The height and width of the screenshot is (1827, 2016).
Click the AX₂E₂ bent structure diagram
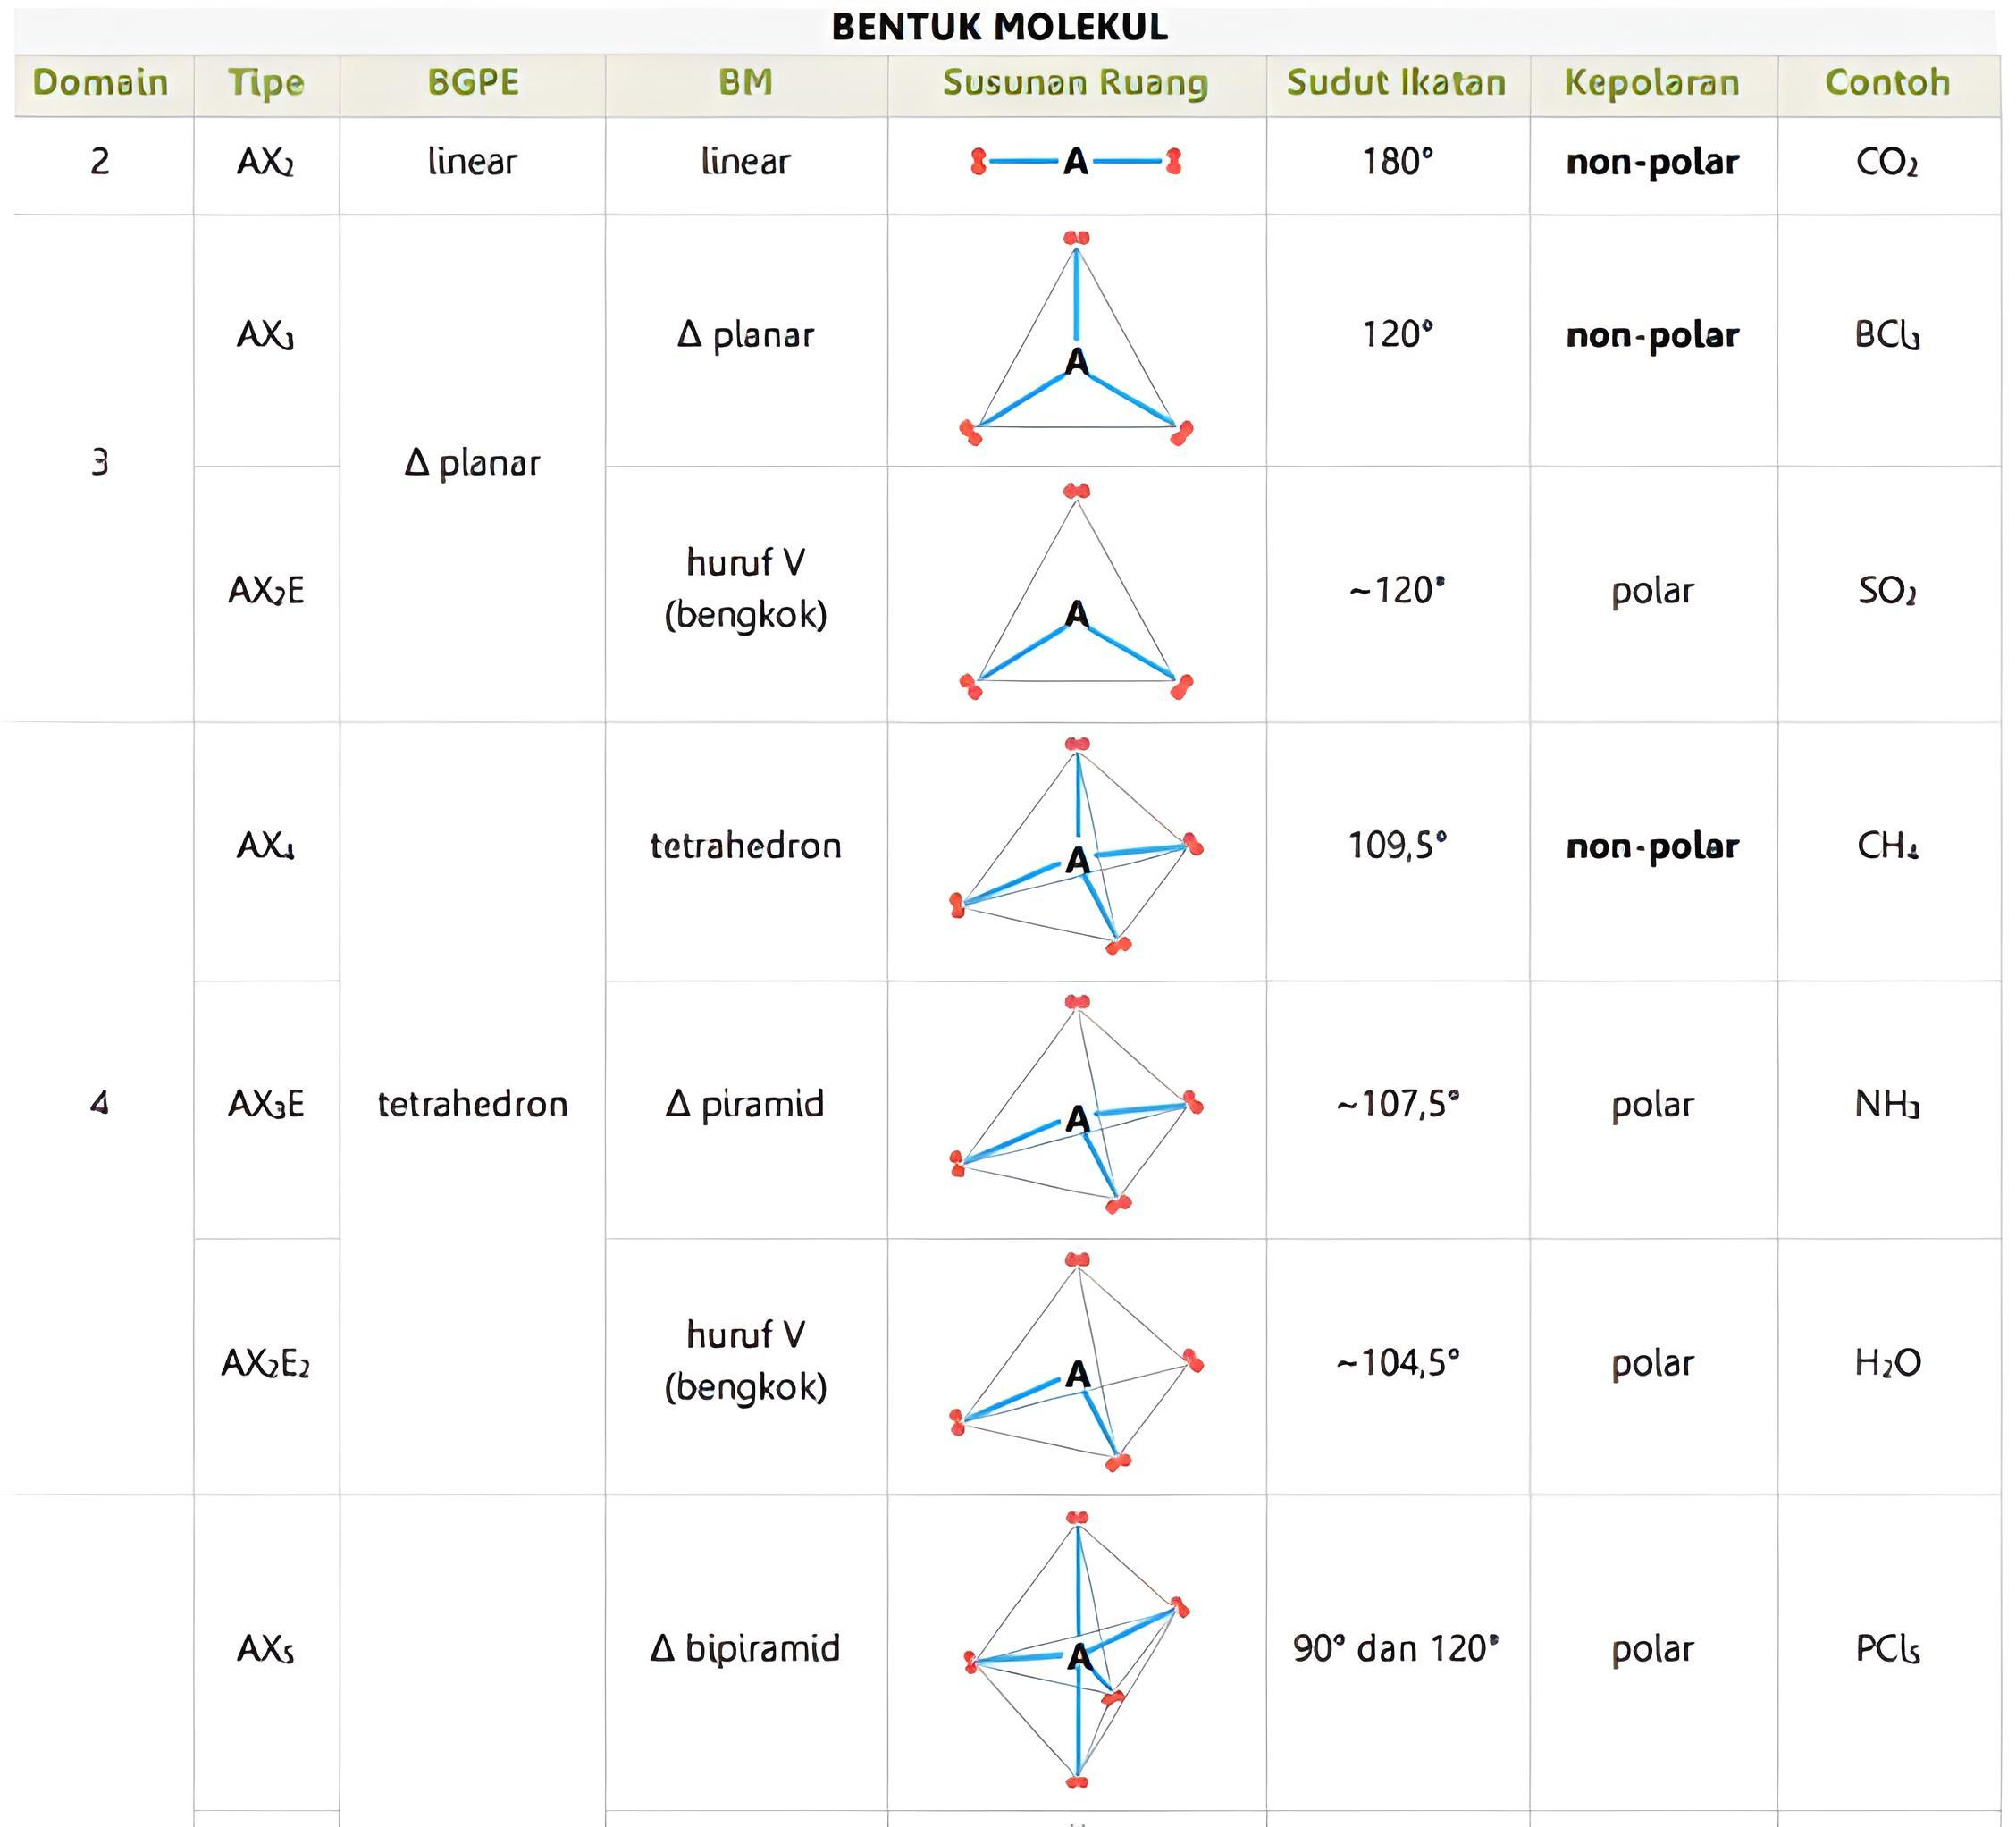click(1076, 1366)
